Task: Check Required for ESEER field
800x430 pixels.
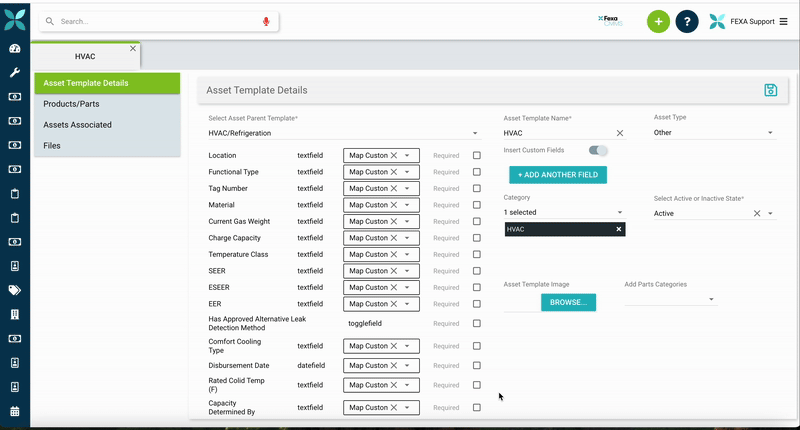Action: (477, 287)
